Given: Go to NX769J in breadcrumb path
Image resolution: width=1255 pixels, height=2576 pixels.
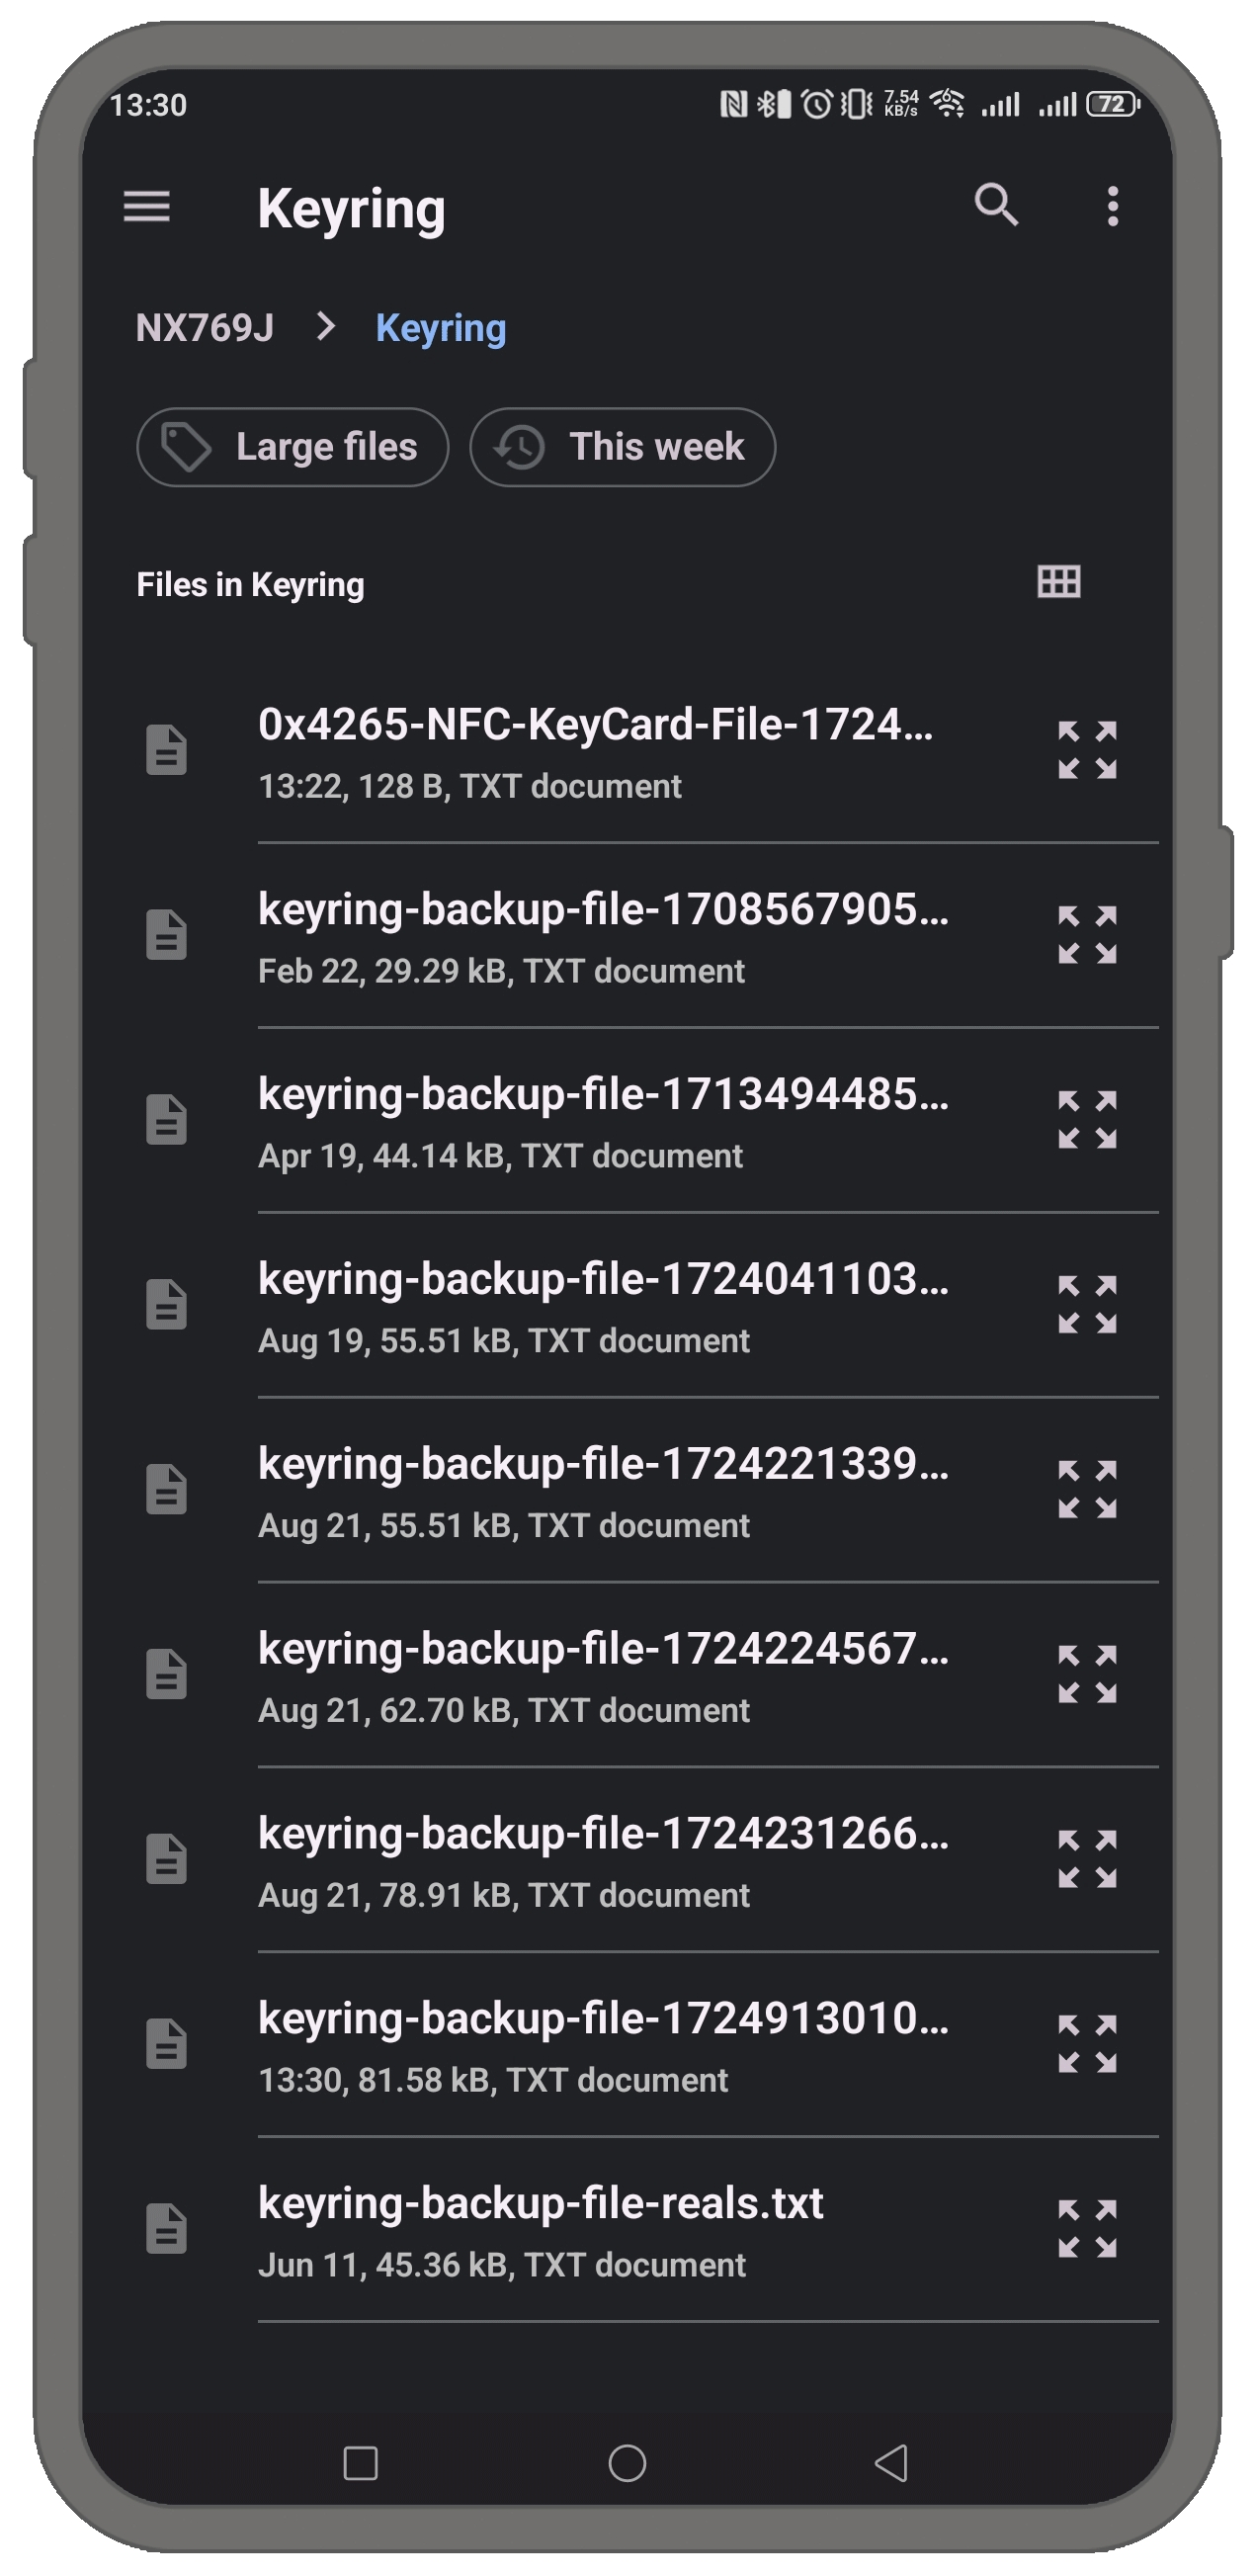Looking at the screenshot, I should [205, 328].
